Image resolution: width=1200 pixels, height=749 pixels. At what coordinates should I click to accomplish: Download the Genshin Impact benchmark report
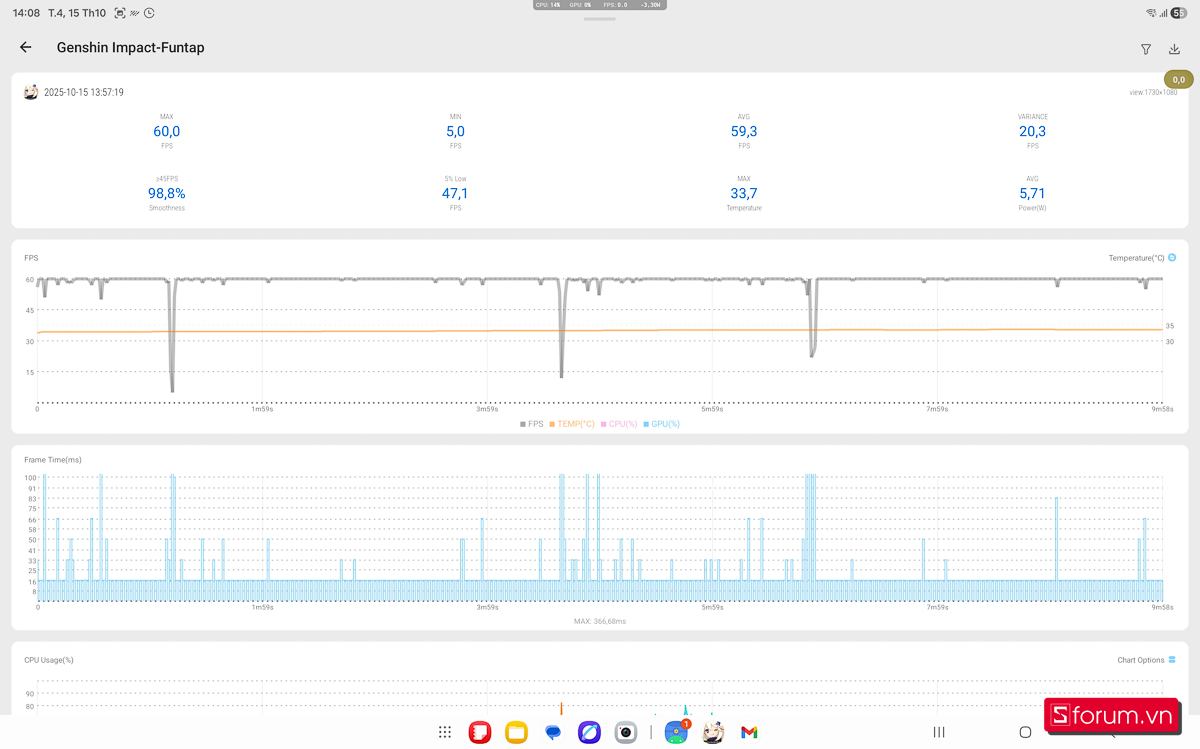(1174, 49)
